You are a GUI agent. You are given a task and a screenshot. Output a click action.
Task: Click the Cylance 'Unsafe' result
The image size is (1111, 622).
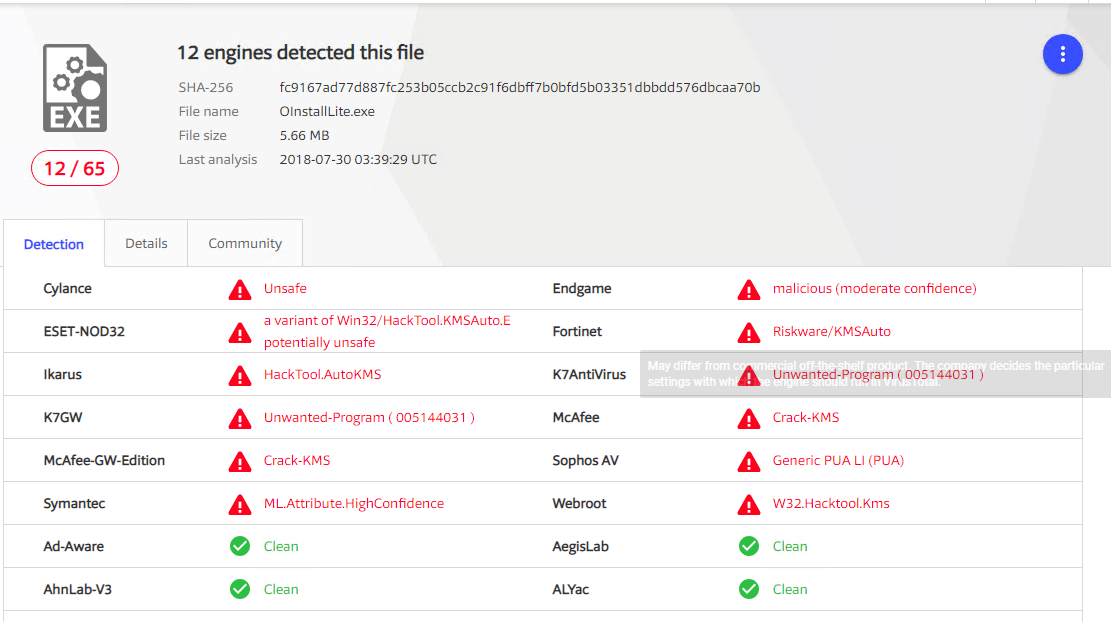point(286,288)
